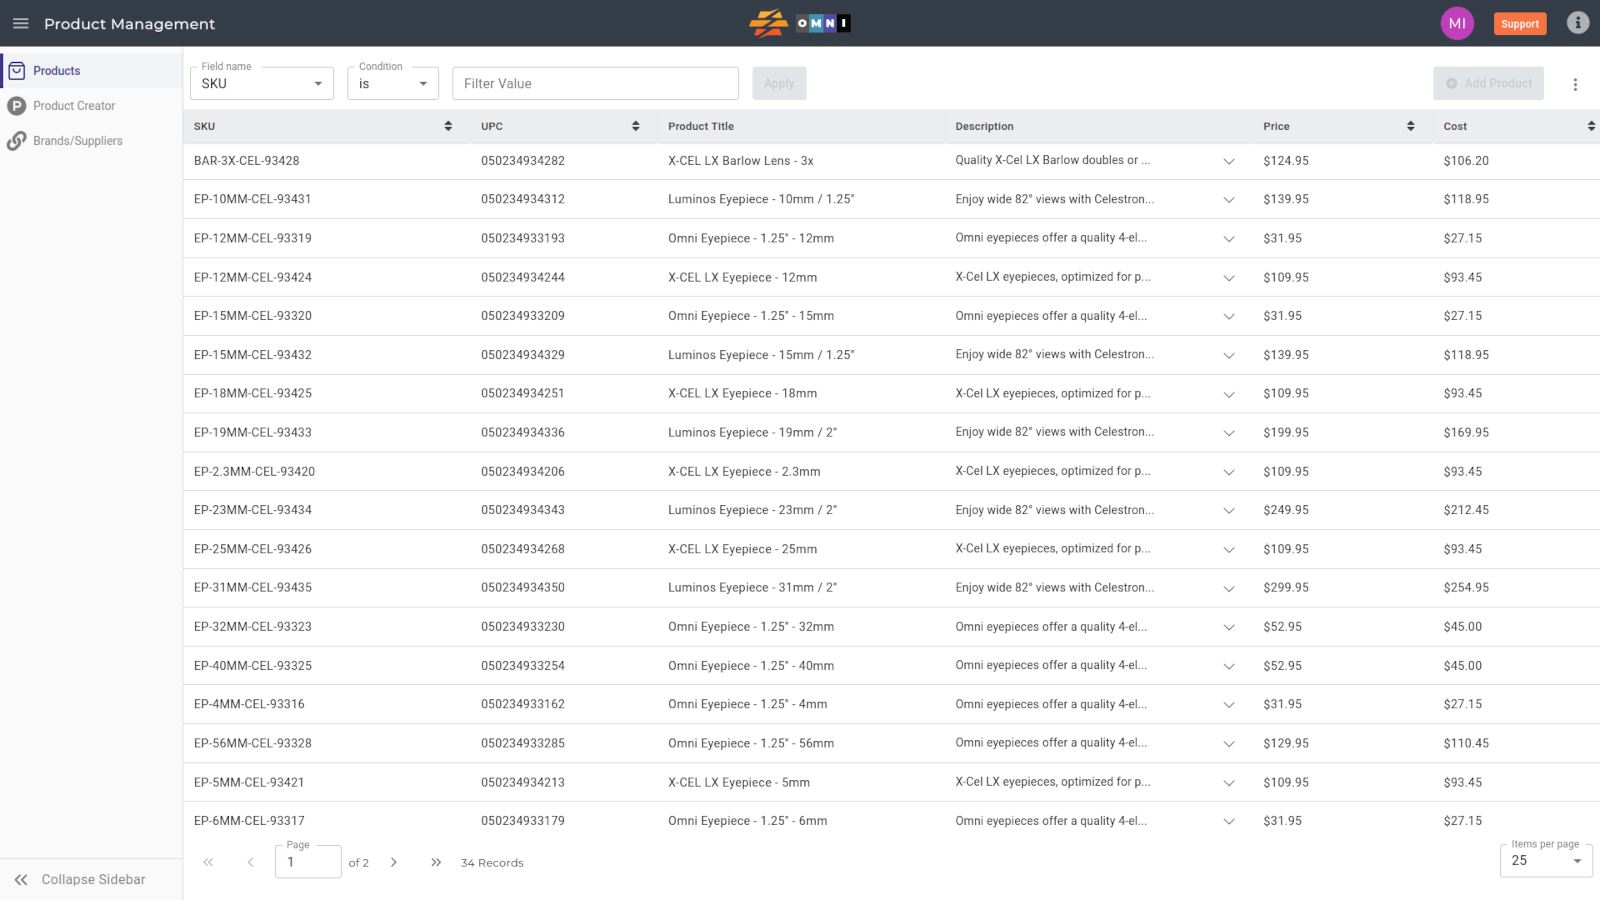The height and width of the screenshot is (900, 1600).
Task: Go to Brands/Suppliers in the sidebar
Action: point(91,141)
